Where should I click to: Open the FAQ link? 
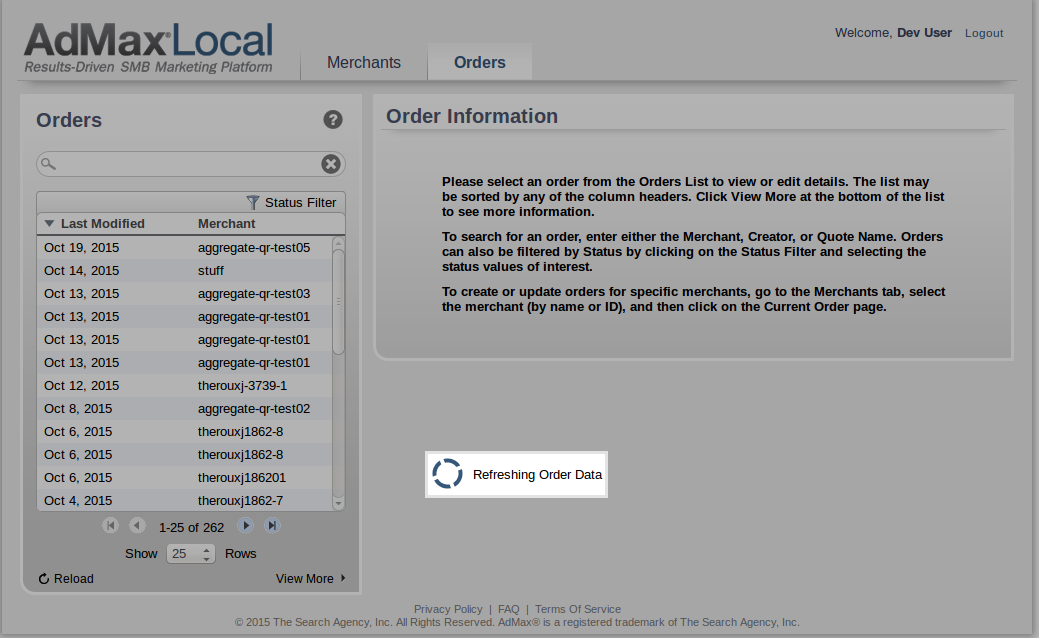pyautogui.click(x=508, y=609)
